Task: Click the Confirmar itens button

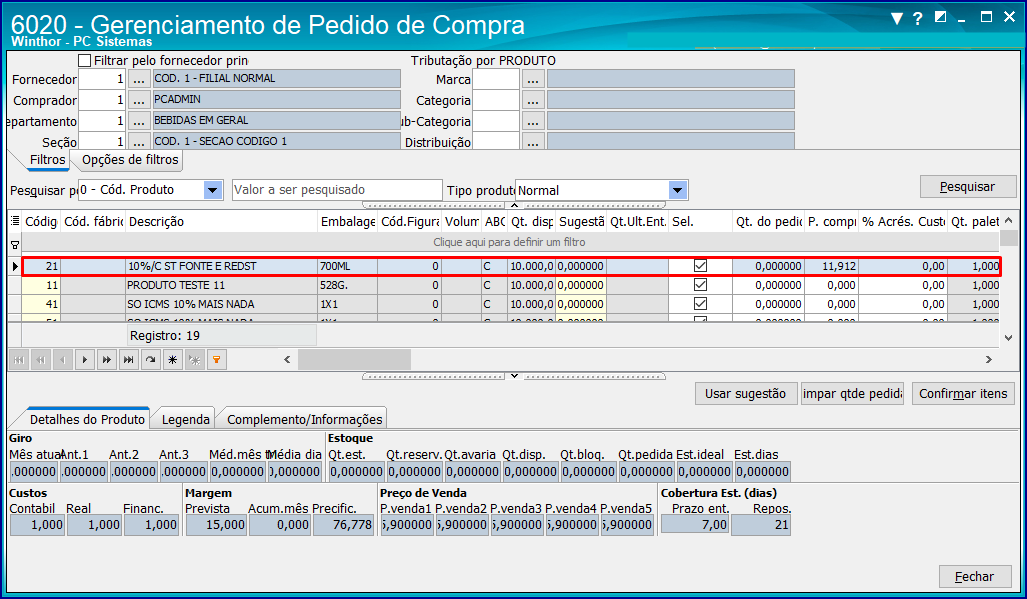Action: [x=963, y=393]
